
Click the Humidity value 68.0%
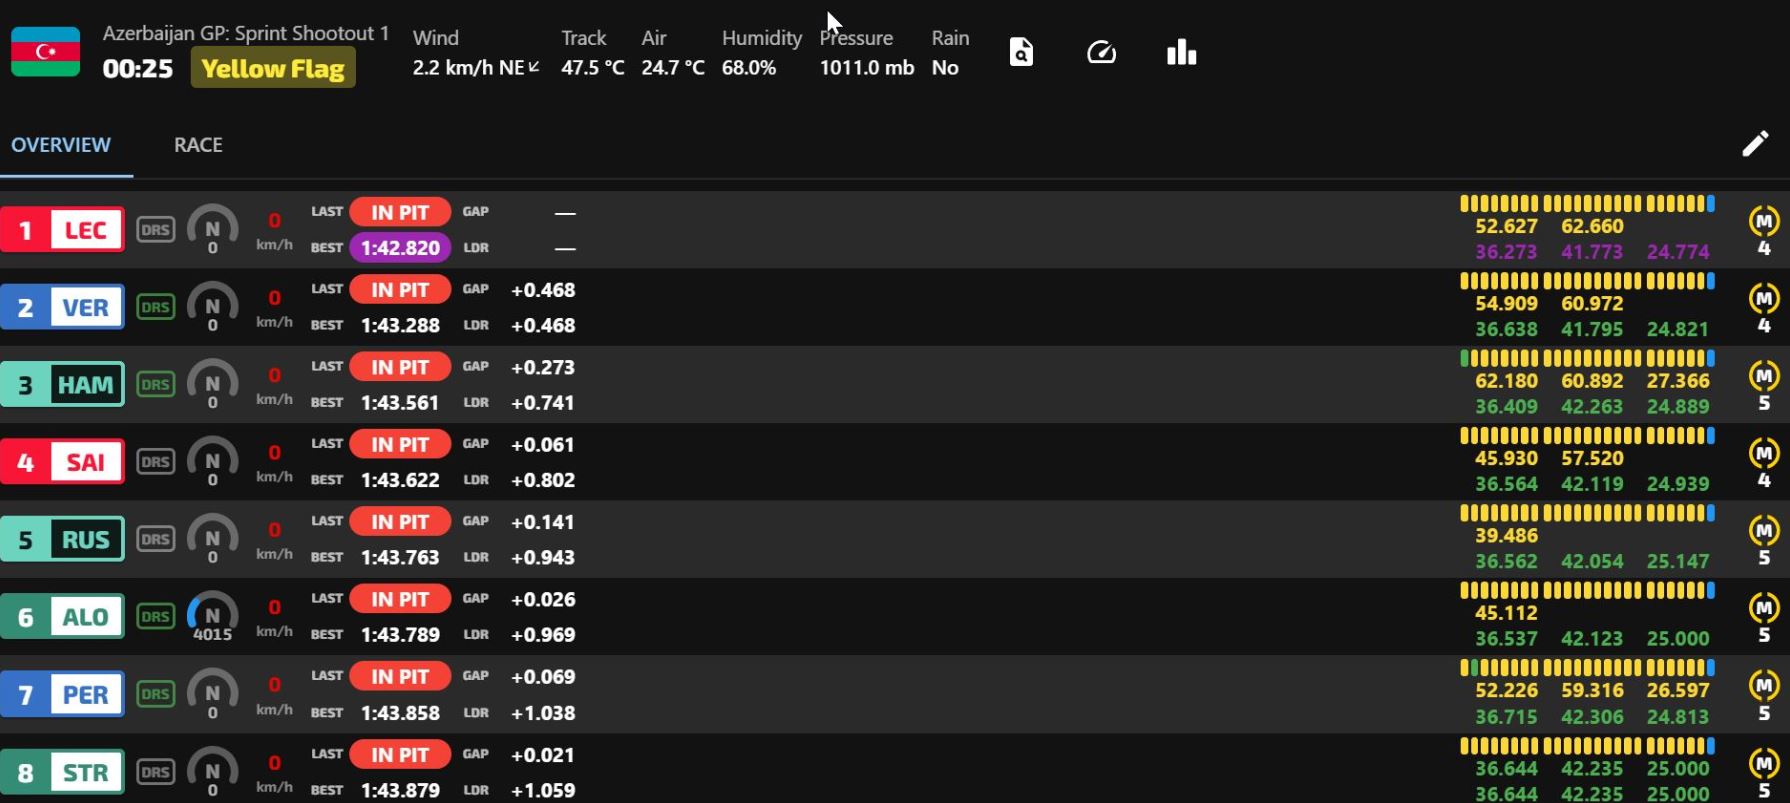(x=749, y=68)
